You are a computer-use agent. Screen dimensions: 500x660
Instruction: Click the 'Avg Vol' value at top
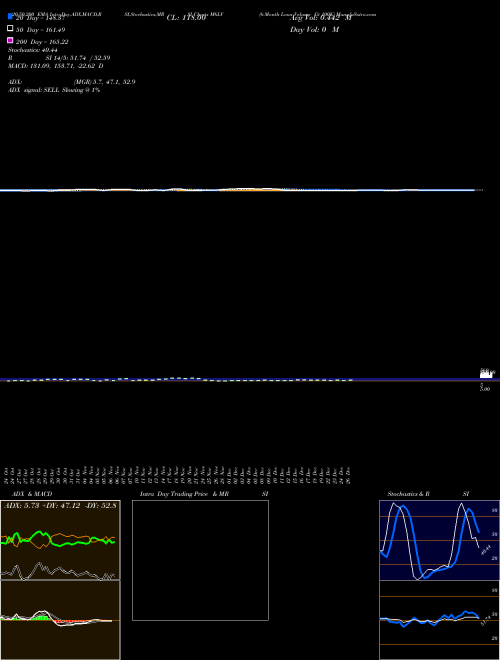(321, 18)
